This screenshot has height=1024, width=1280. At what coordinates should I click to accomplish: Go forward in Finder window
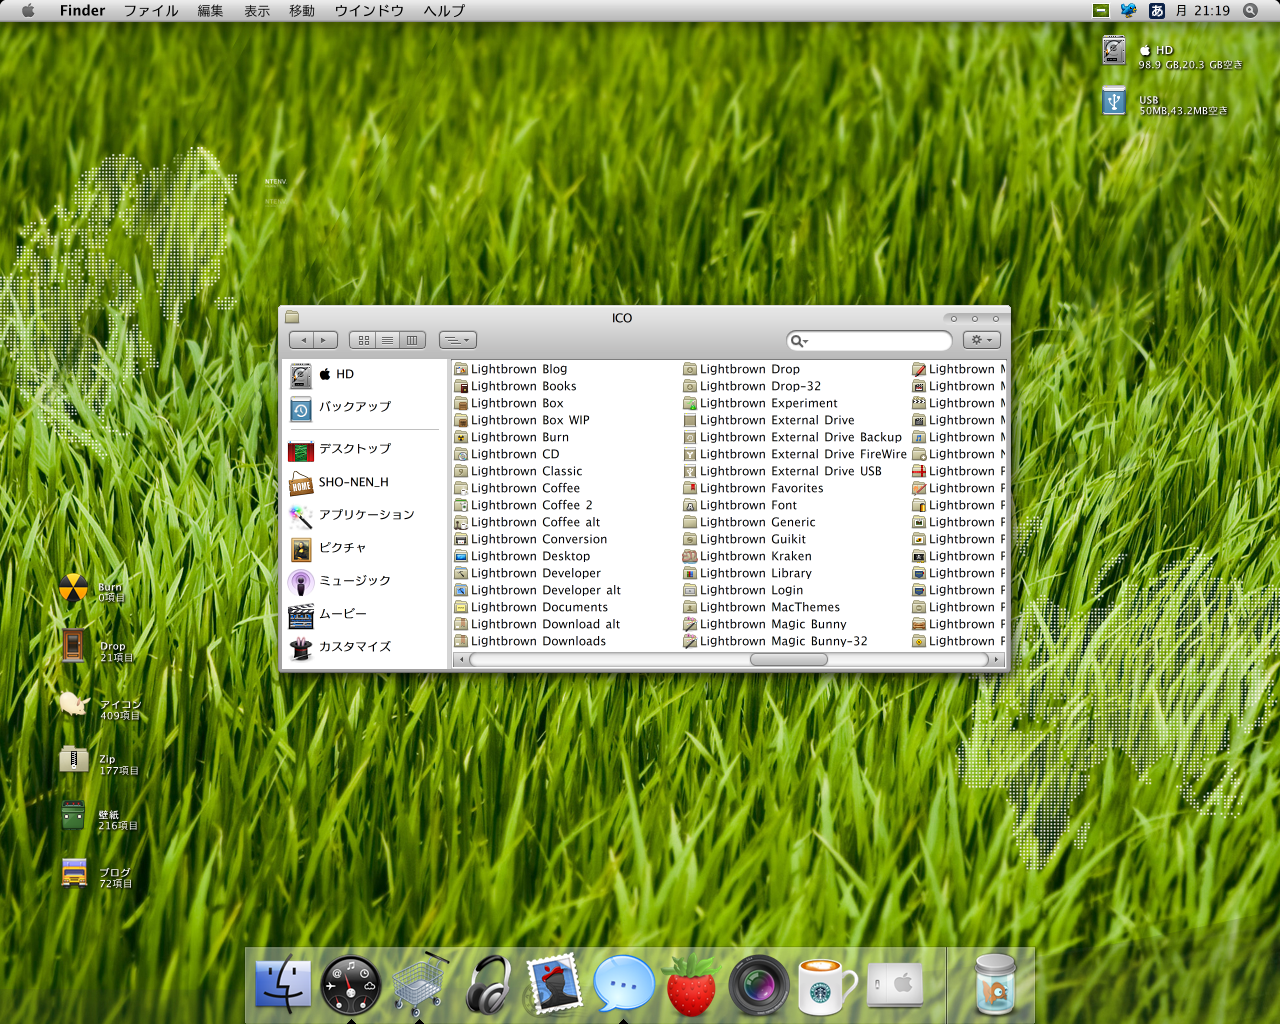pyautogui.click(x=325, y=340)
